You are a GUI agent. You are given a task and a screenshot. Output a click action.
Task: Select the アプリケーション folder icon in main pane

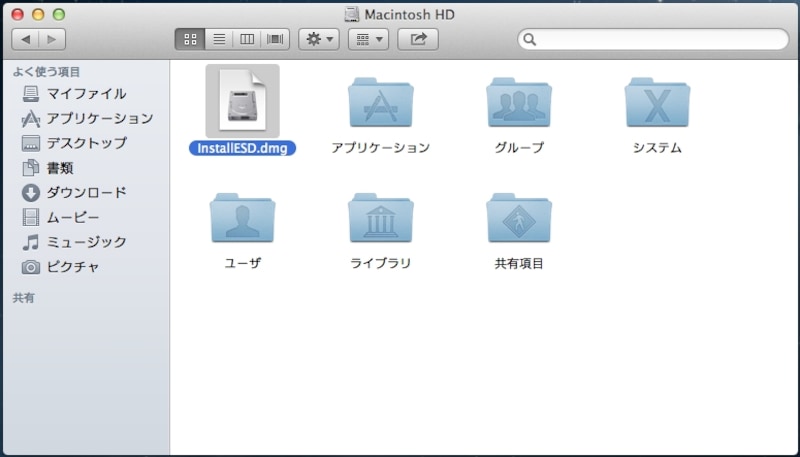coord(381,103)
